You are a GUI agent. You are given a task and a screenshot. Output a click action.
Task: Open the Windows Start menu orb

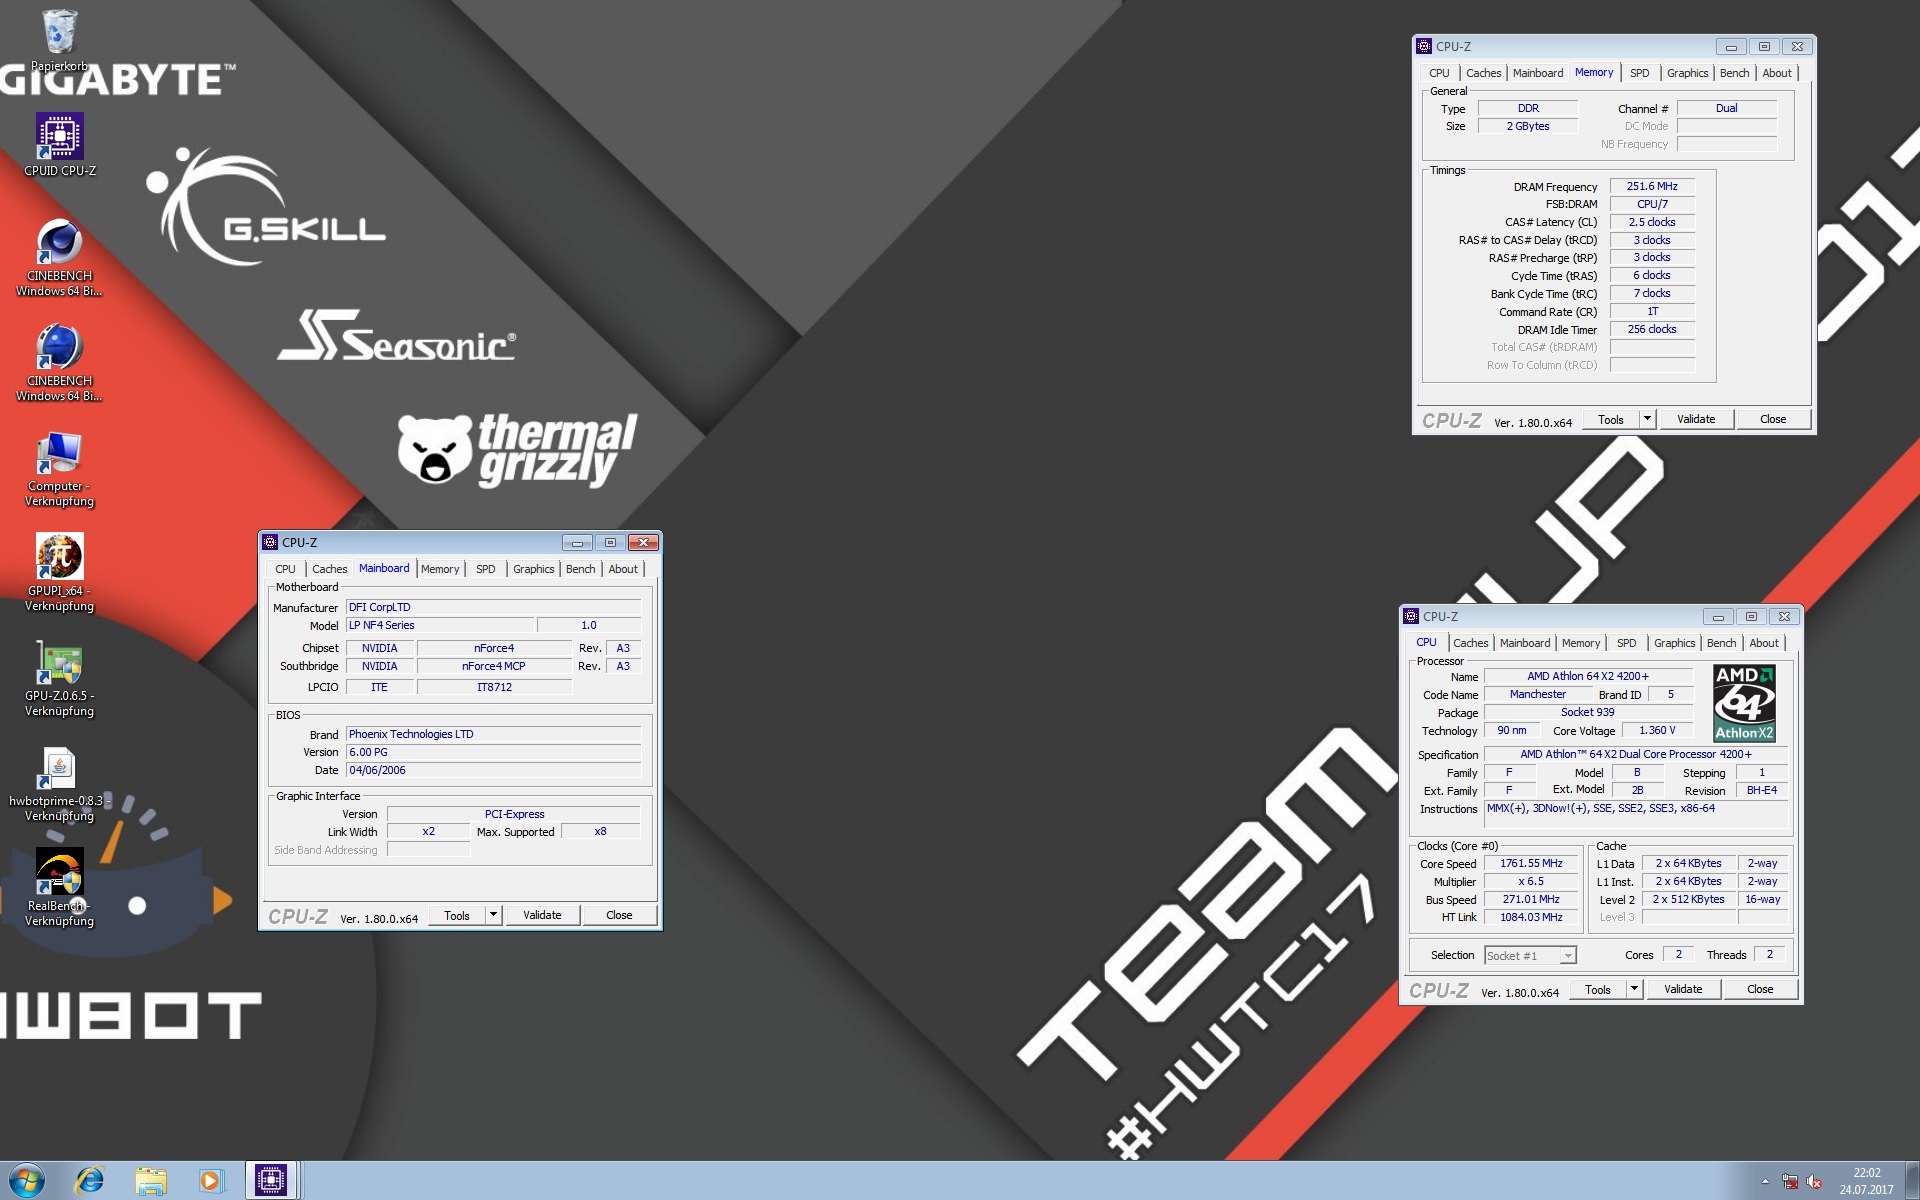26,1180
